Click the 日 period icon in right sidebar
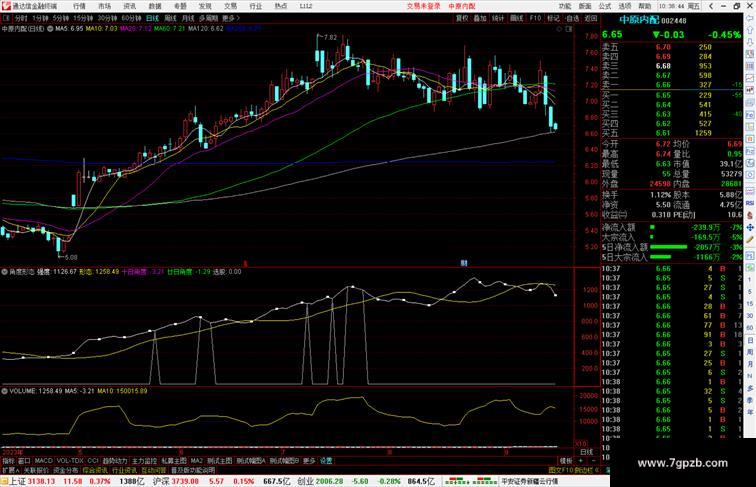Viewport: 756px width, 487px height. click(x=750, y=340)
